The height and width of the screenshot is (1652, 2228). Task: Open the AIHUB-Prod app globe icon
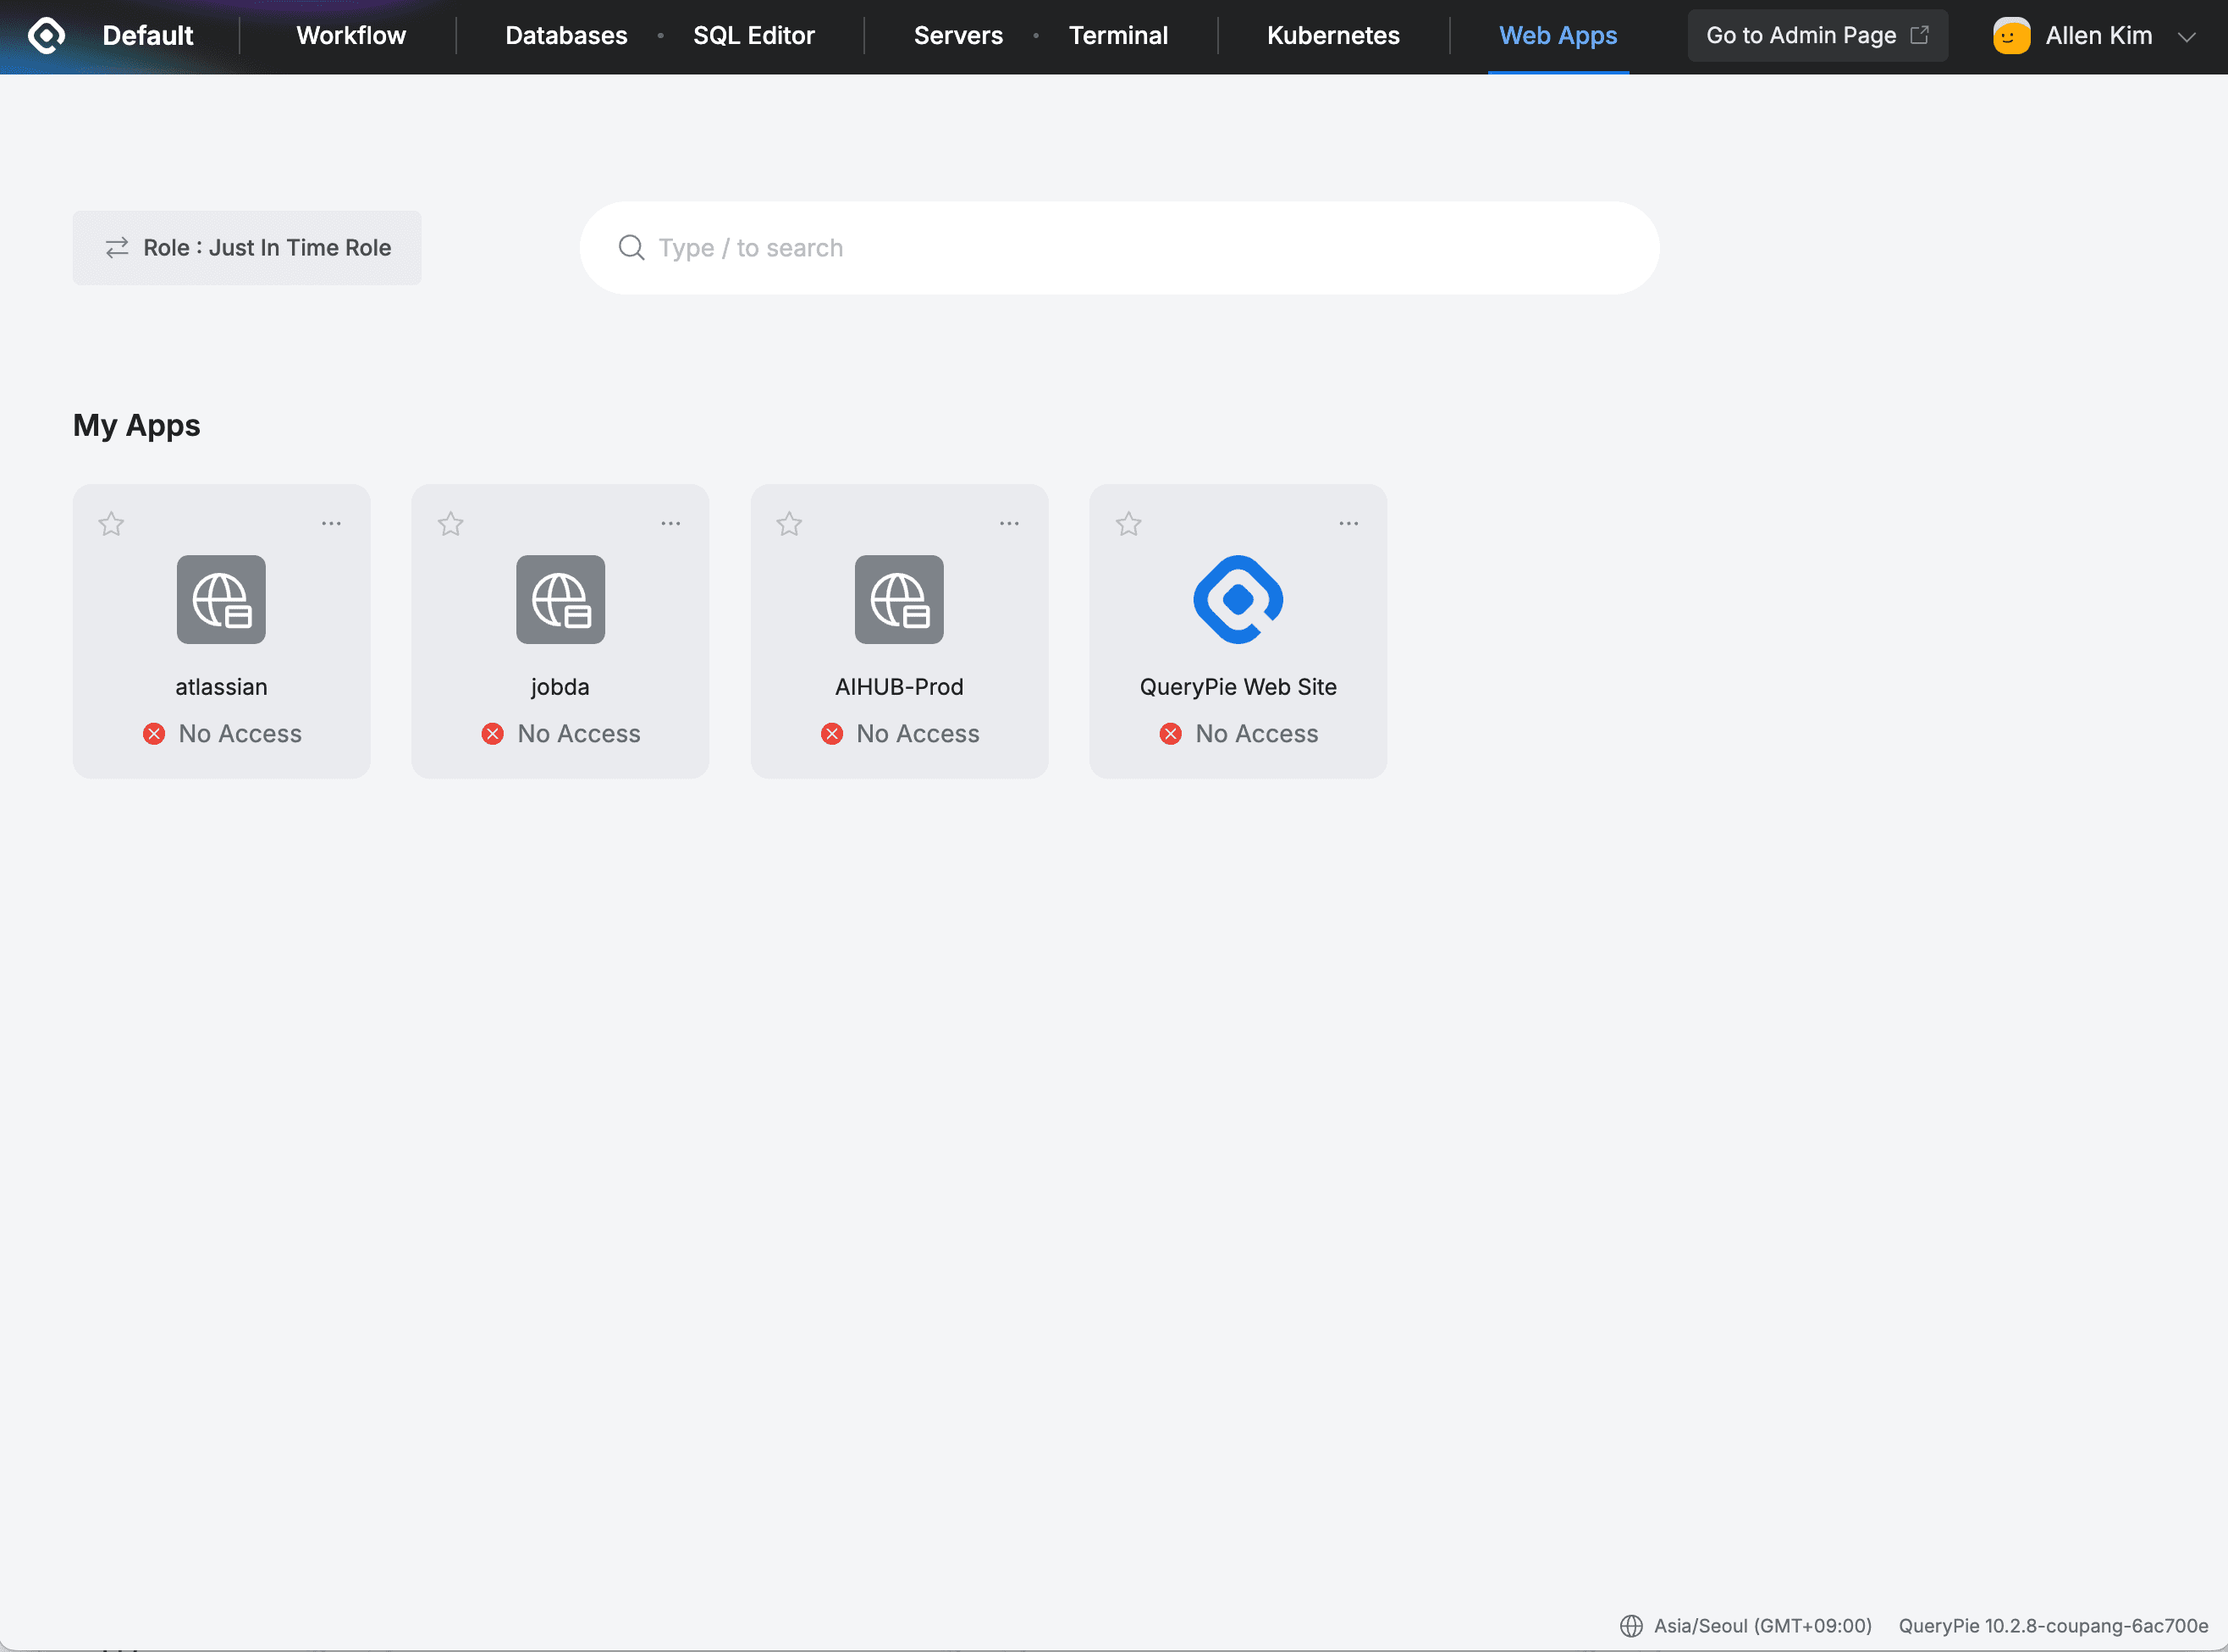coord(898,599)
